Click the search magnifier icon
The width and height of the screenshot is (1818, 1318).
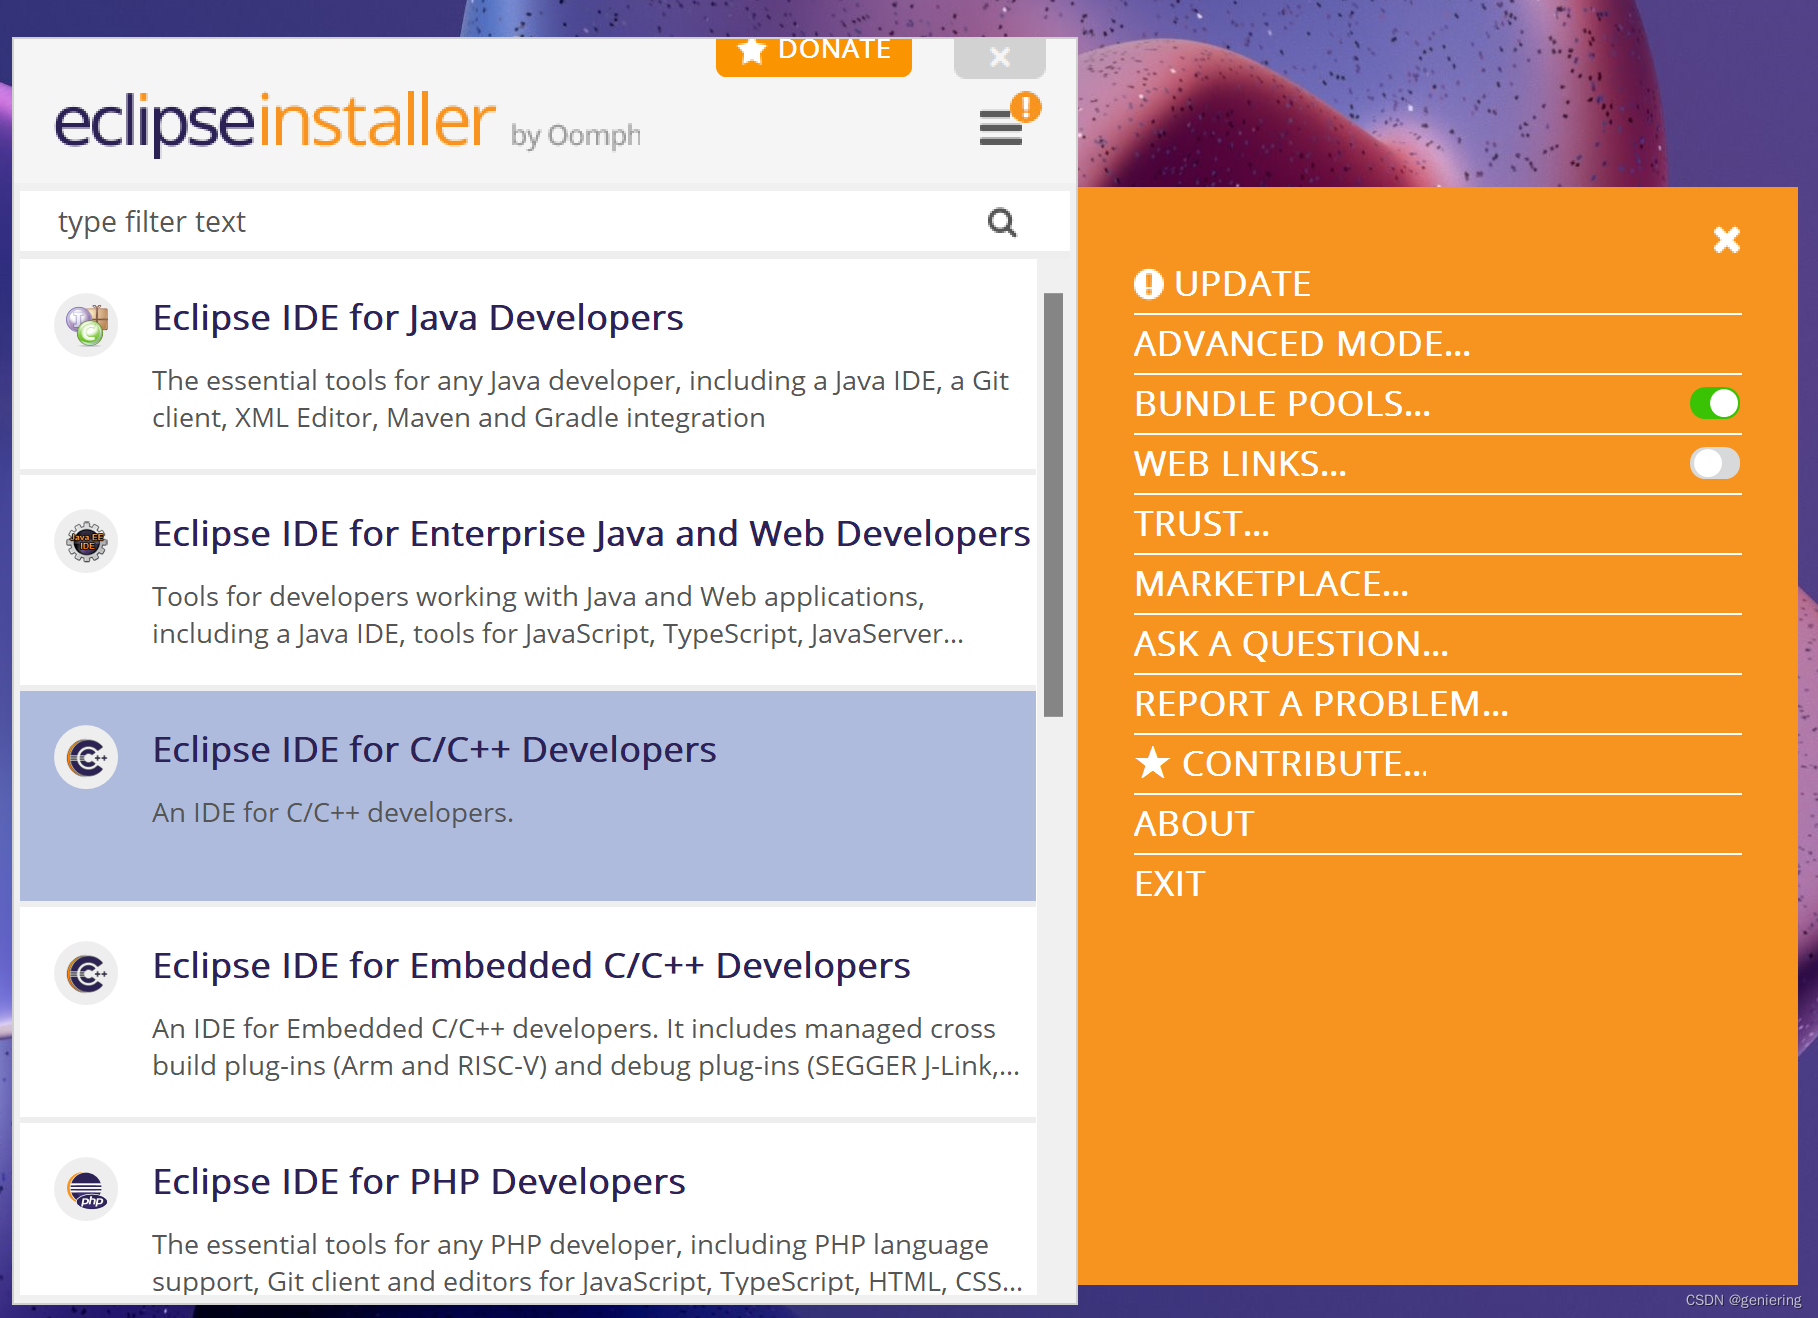point(1002,222)
